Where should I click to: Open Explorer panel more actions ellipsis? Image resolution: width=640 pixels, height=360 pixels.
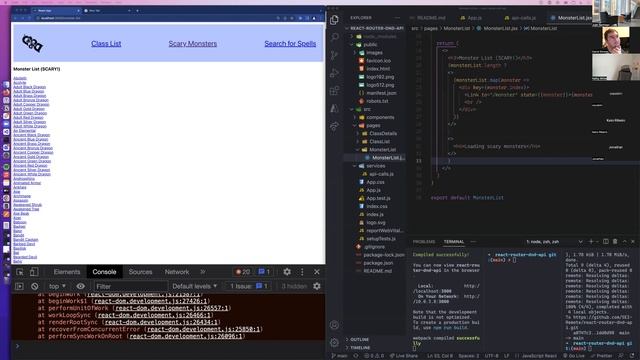(397, 18)
